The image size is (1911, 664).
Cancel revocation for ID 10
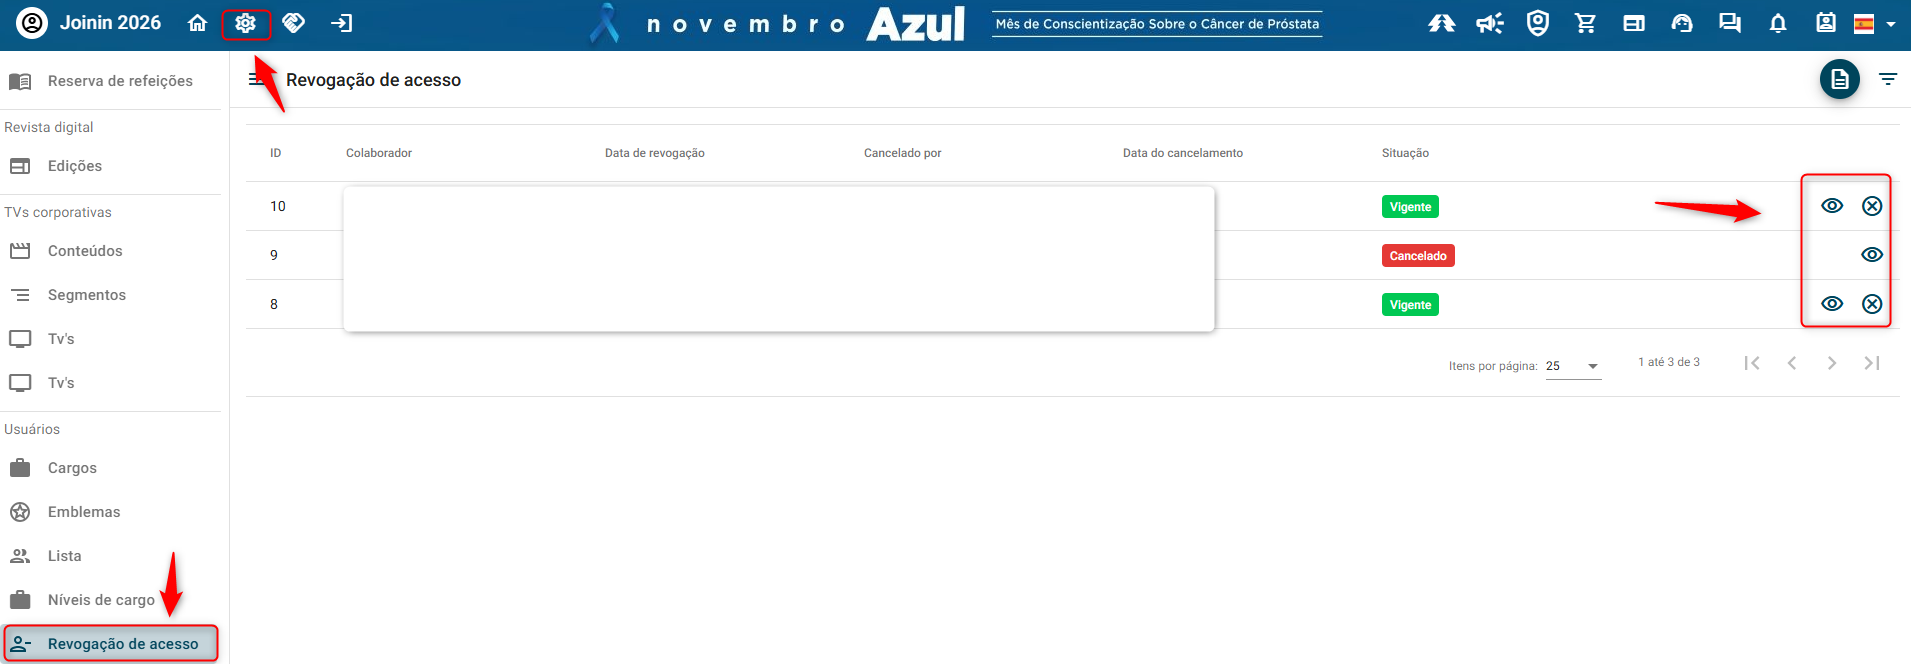pos(1871,206)
